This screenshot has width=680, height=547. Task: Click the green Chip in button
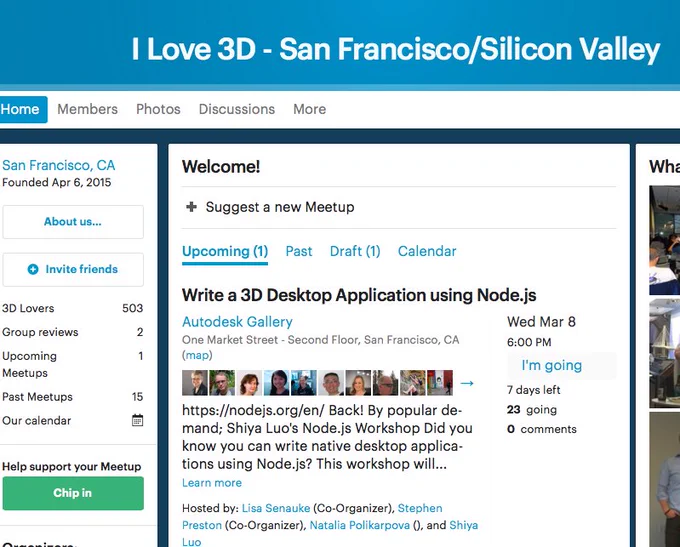73,493
